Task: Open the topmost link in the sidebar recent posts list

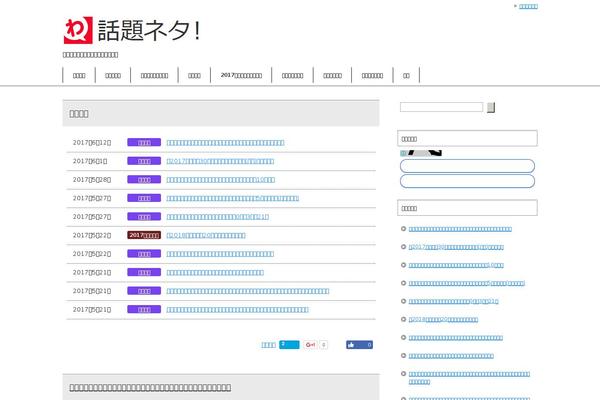Action: point(460,229)
